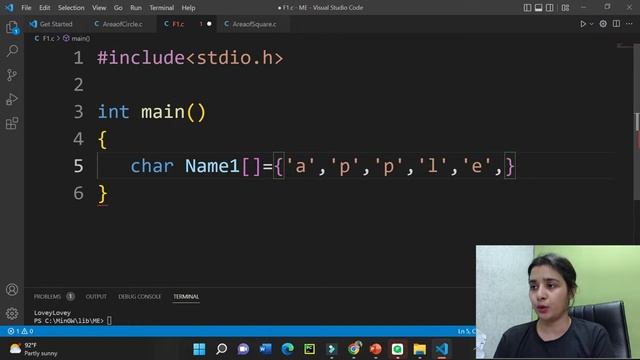Open the Accounts menu icon
The width and height of the screenshot is (640, 360).
pyautogui.click(x=12, y=289)
